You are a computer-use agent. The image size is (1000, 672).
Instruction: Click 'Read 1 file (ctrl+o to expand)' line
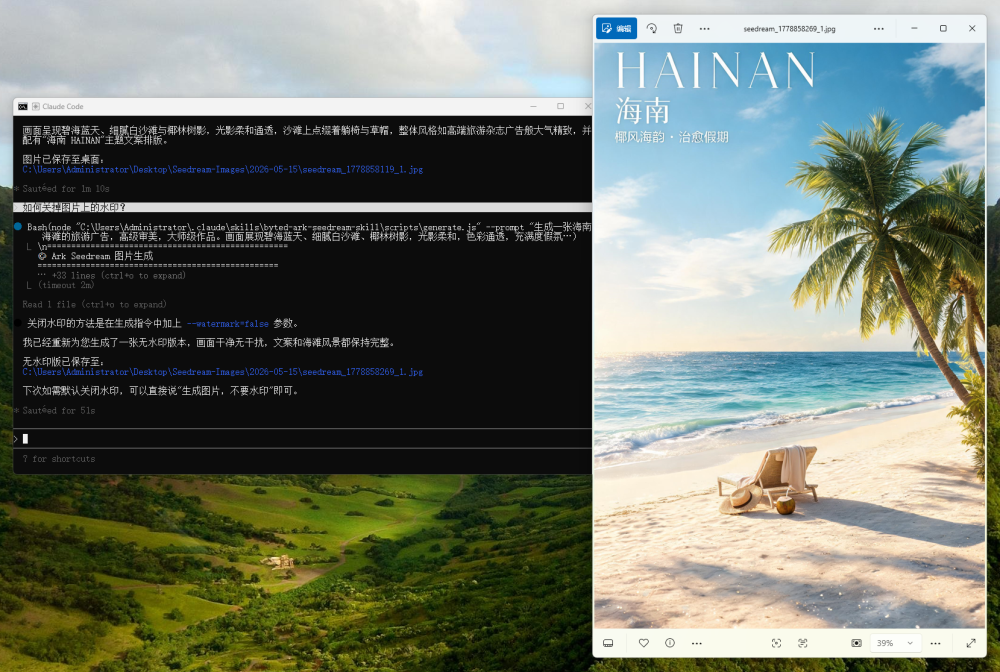[94, 305]
